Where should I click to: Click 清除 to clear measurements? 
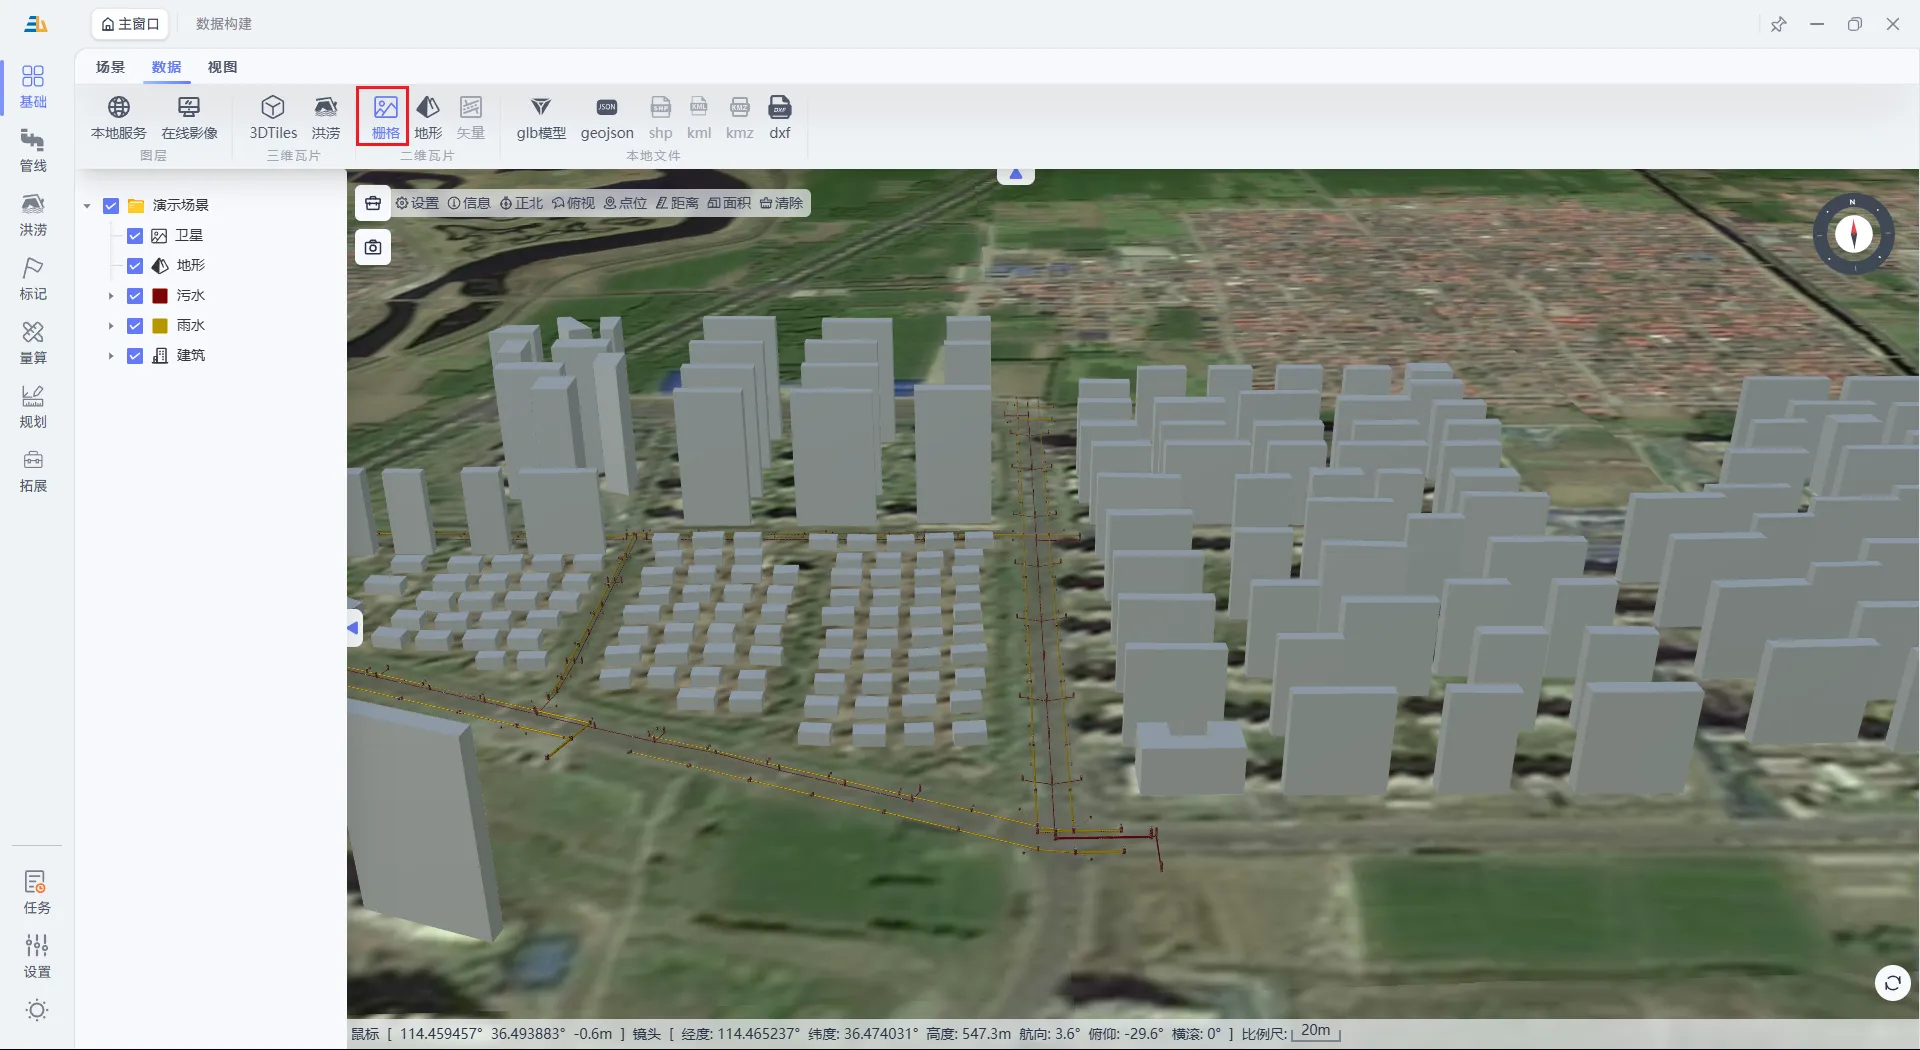tap(781, 203)
